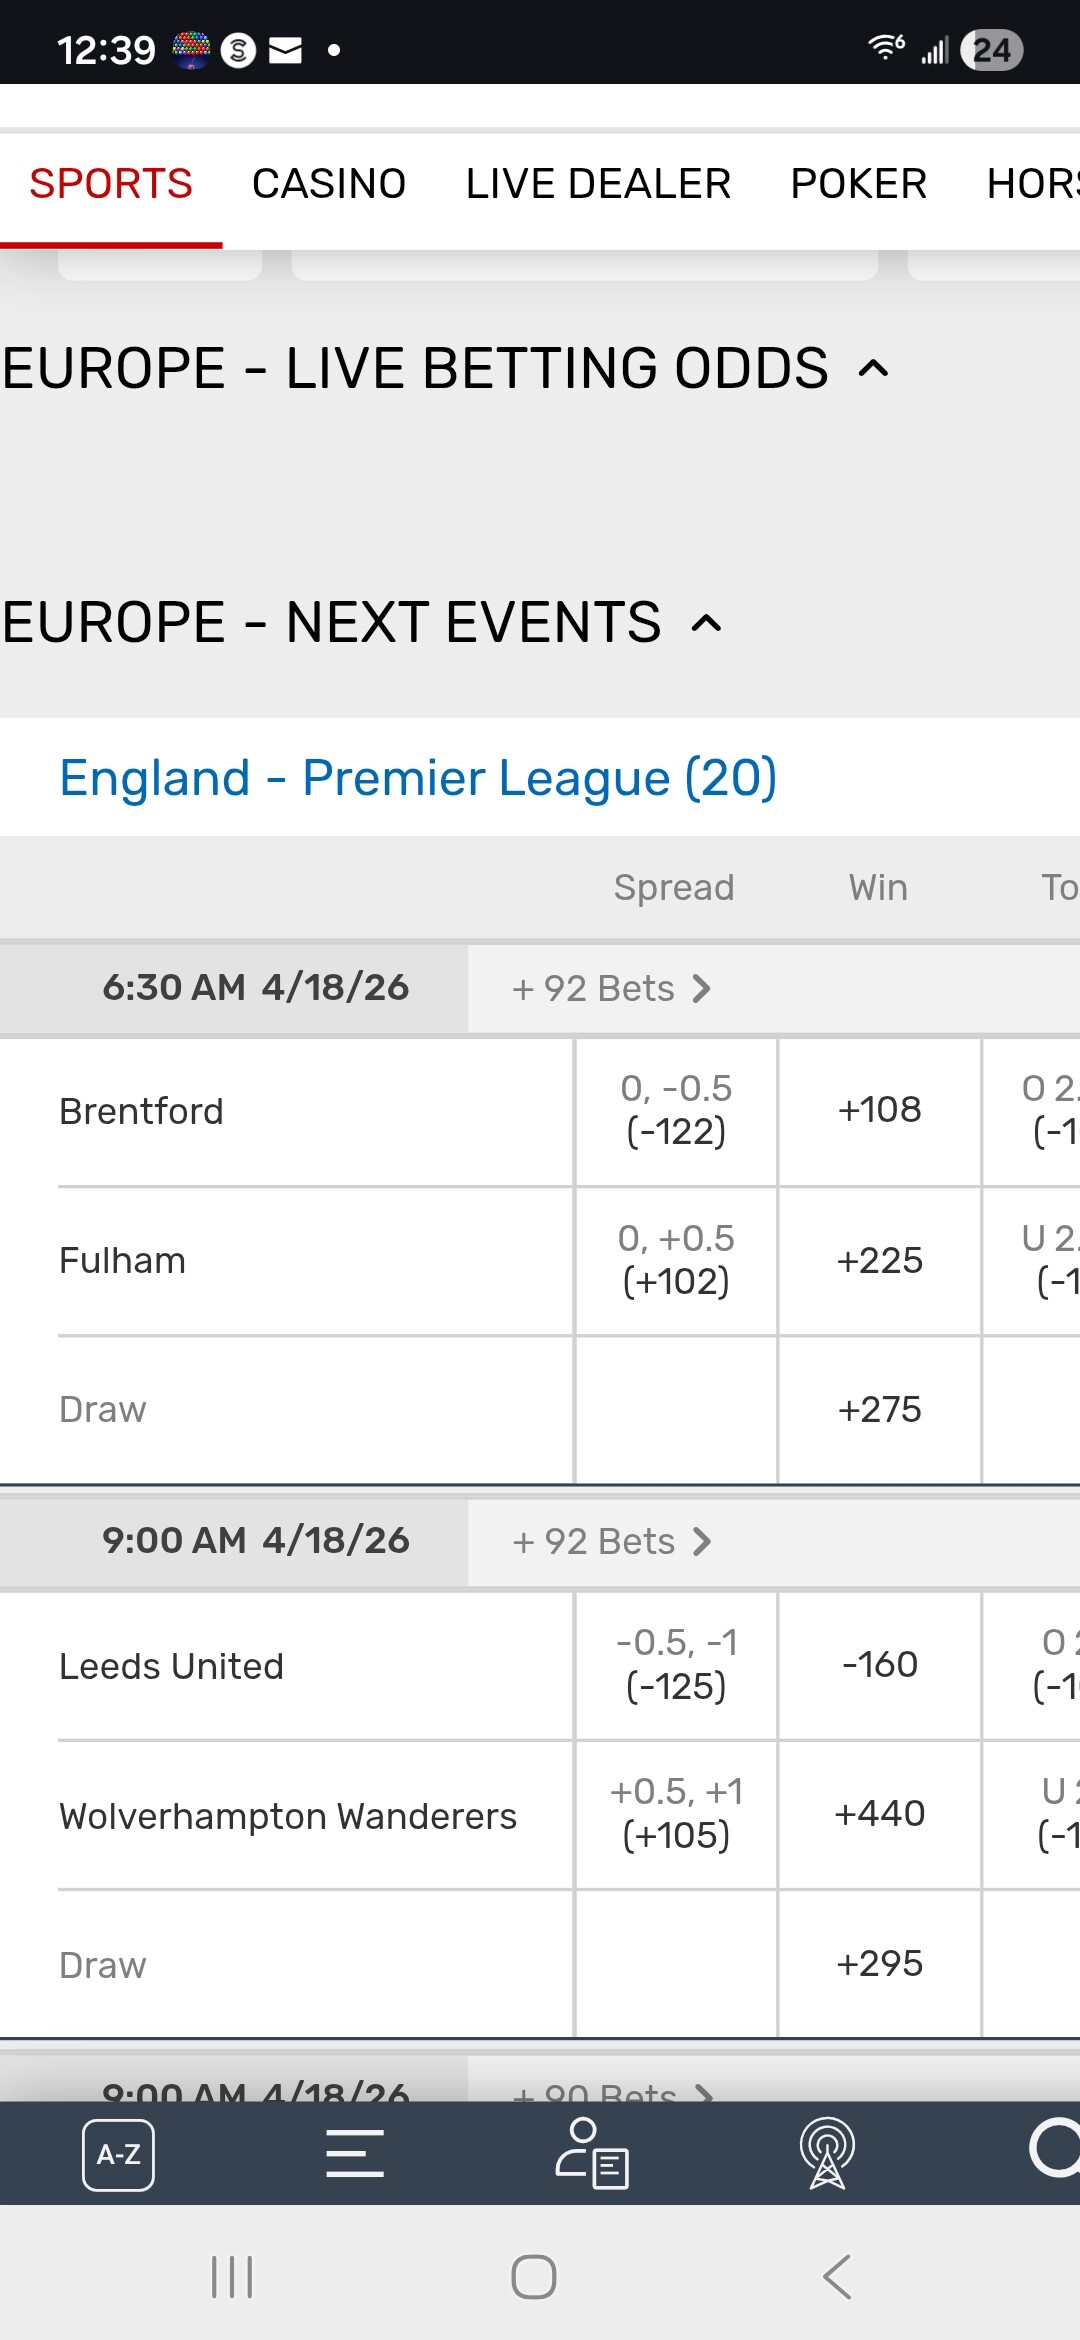Open the Poker tab
The height and width of the screenshot is (2340, 1080).
[x=858, y=184]
